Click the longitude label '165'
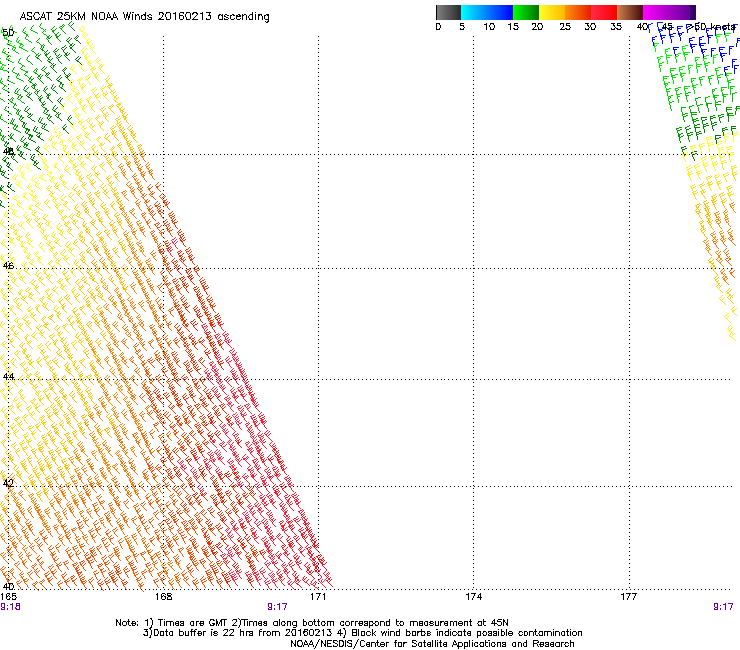 tap(8, 597)
